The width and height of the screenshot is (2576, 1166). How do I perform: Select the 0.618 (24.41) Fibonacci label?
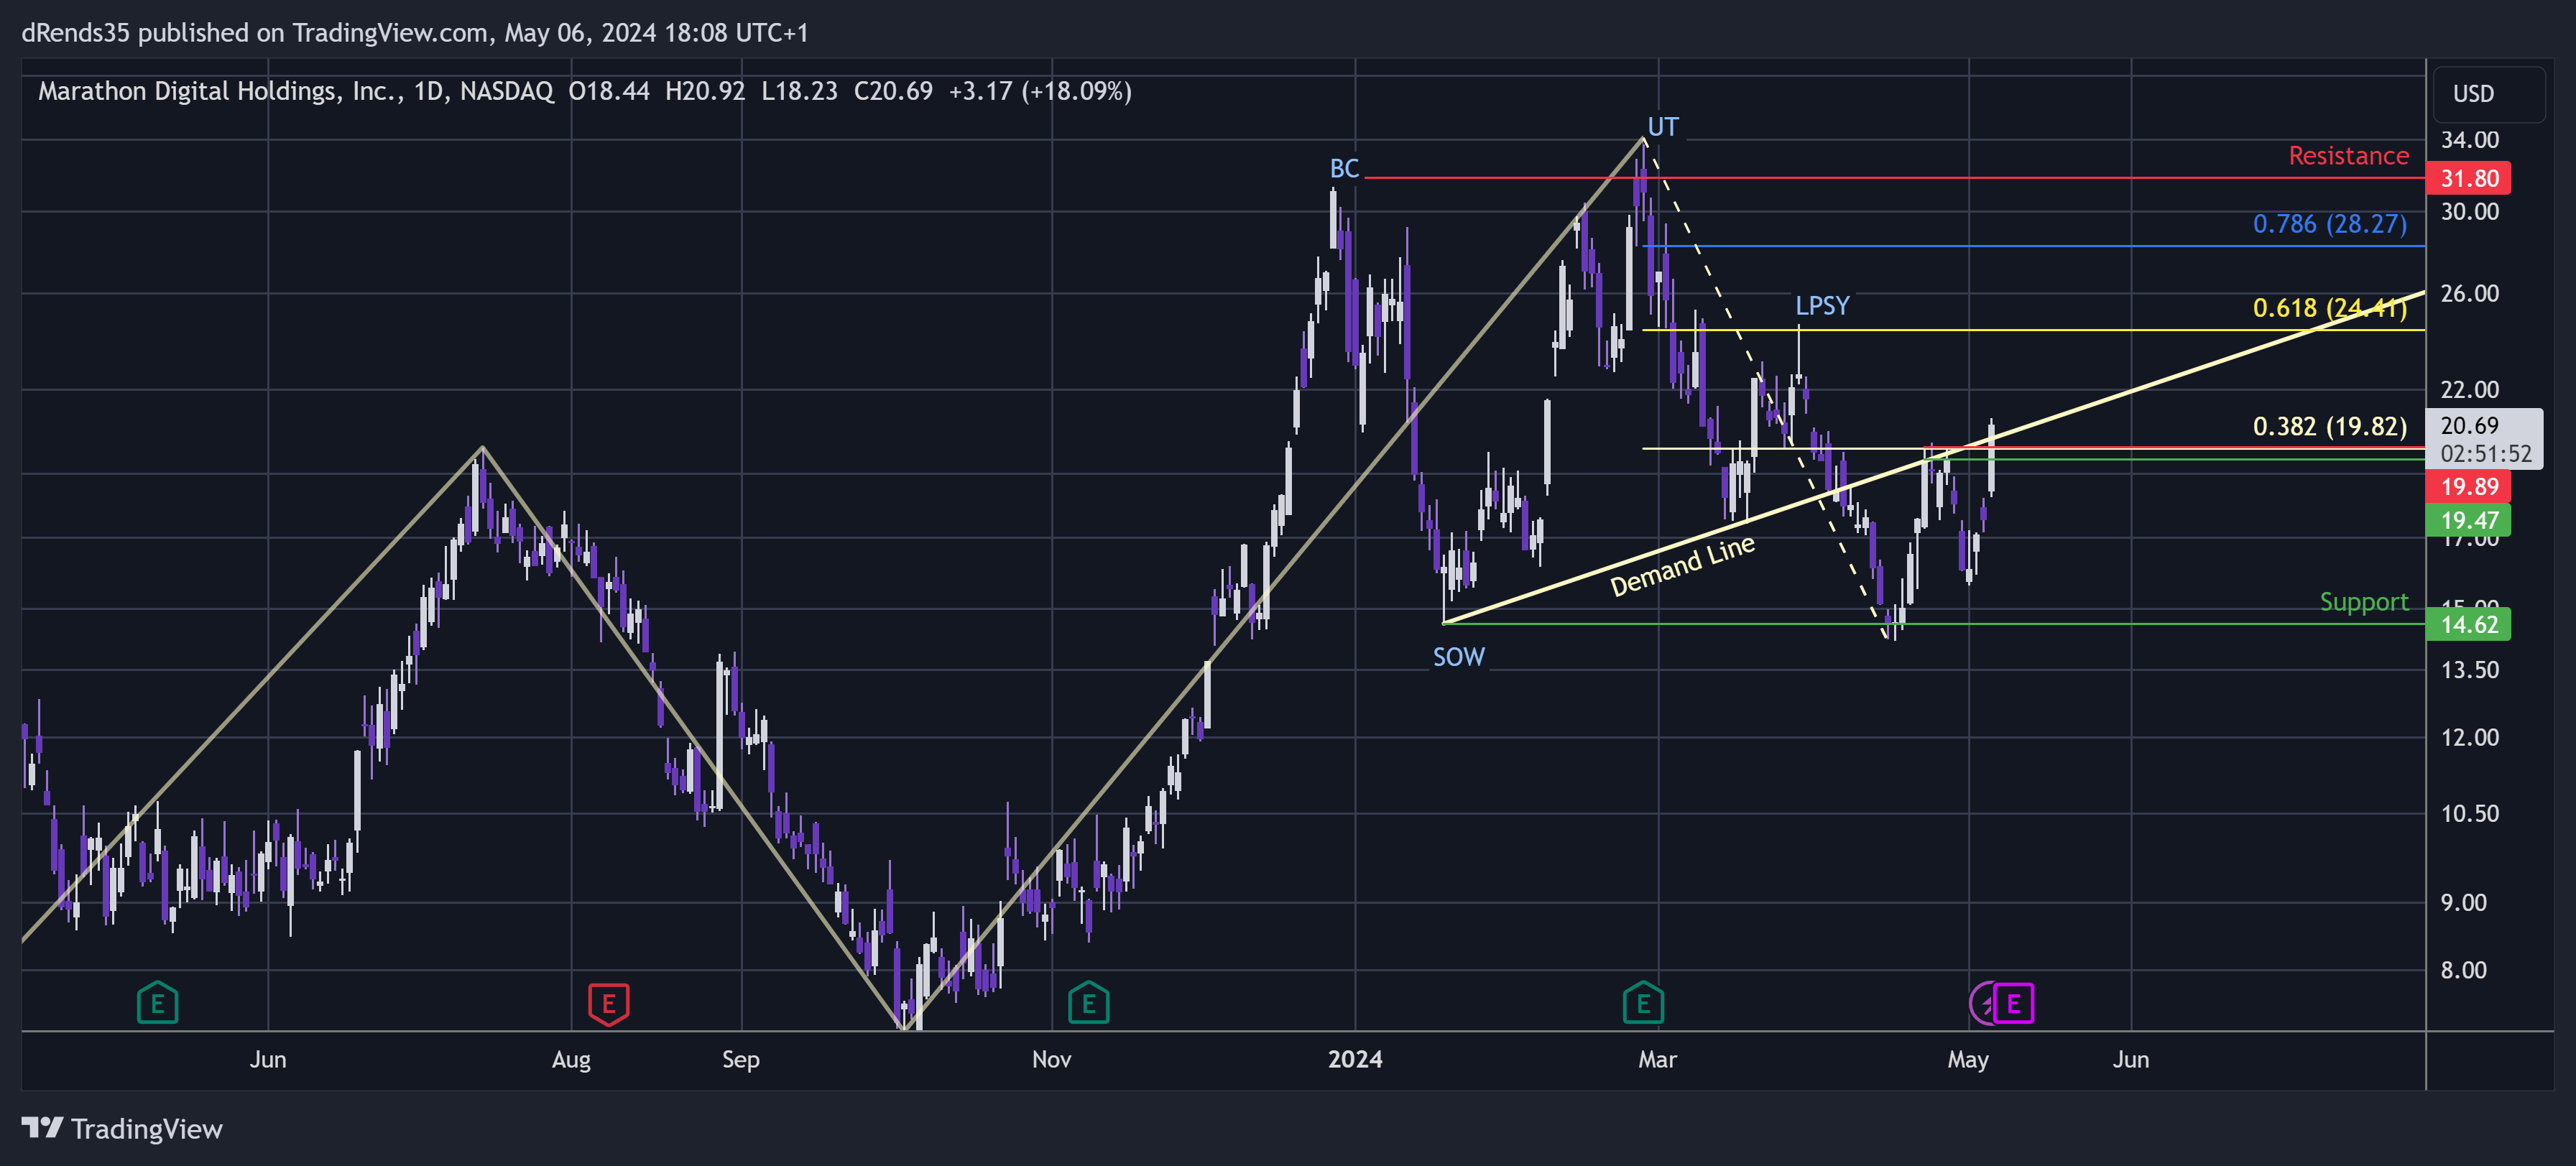pos(2329,308)
